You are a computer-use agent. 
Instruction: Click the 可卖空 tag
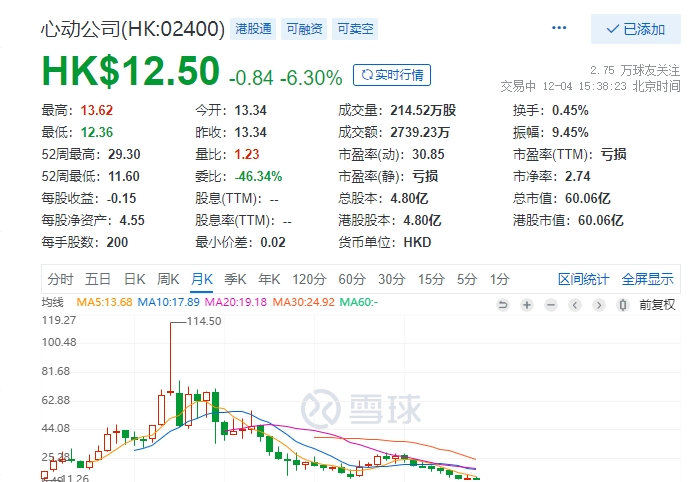pos(355,29)
